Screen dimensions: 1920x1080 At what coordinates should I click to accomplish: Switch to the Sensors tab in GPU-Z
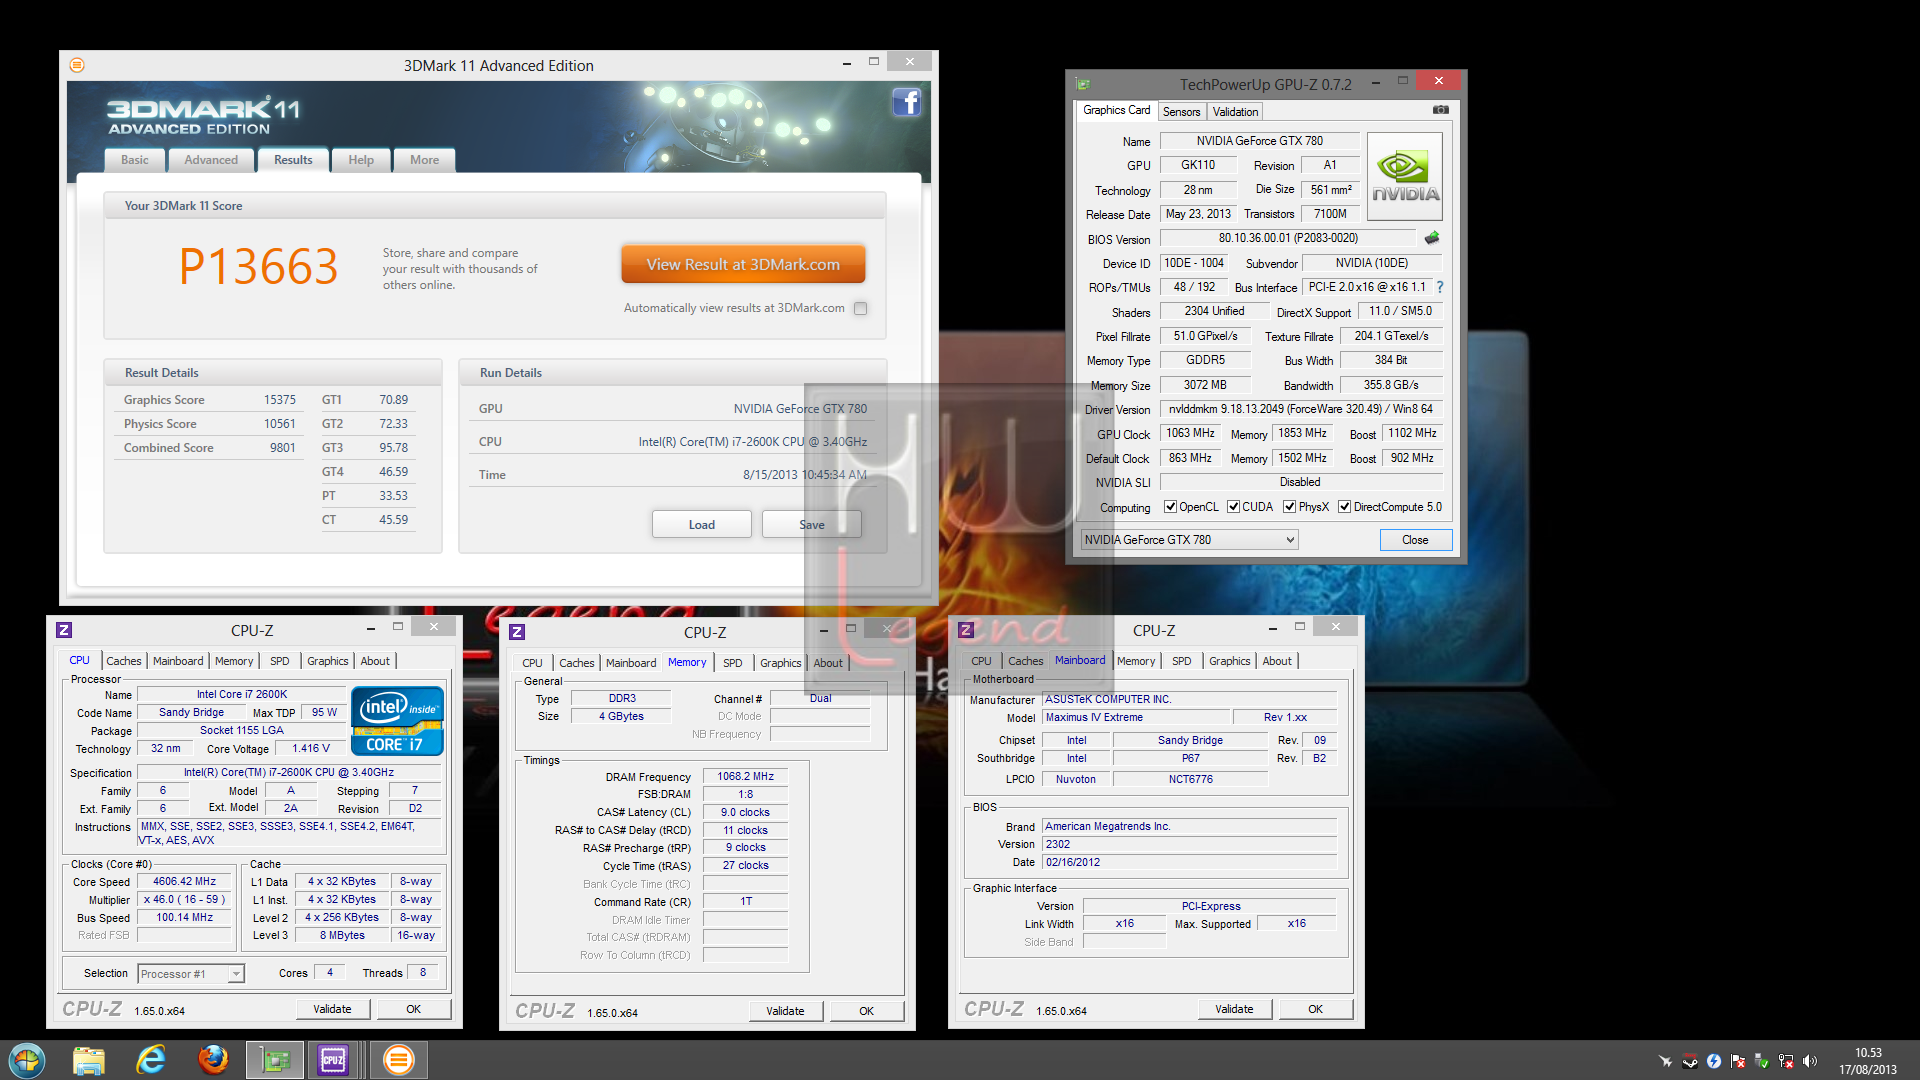(x=1181, y=112)
